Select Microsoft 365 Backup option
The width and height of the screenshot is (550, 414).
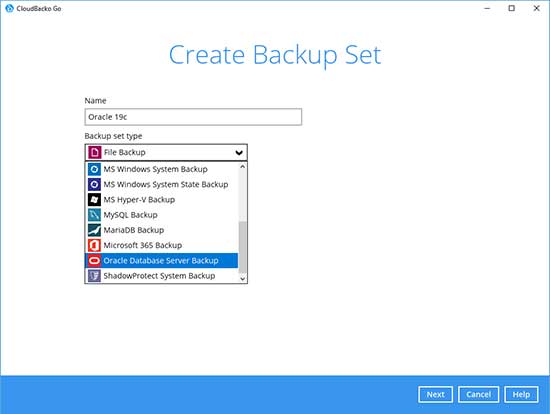162,245
